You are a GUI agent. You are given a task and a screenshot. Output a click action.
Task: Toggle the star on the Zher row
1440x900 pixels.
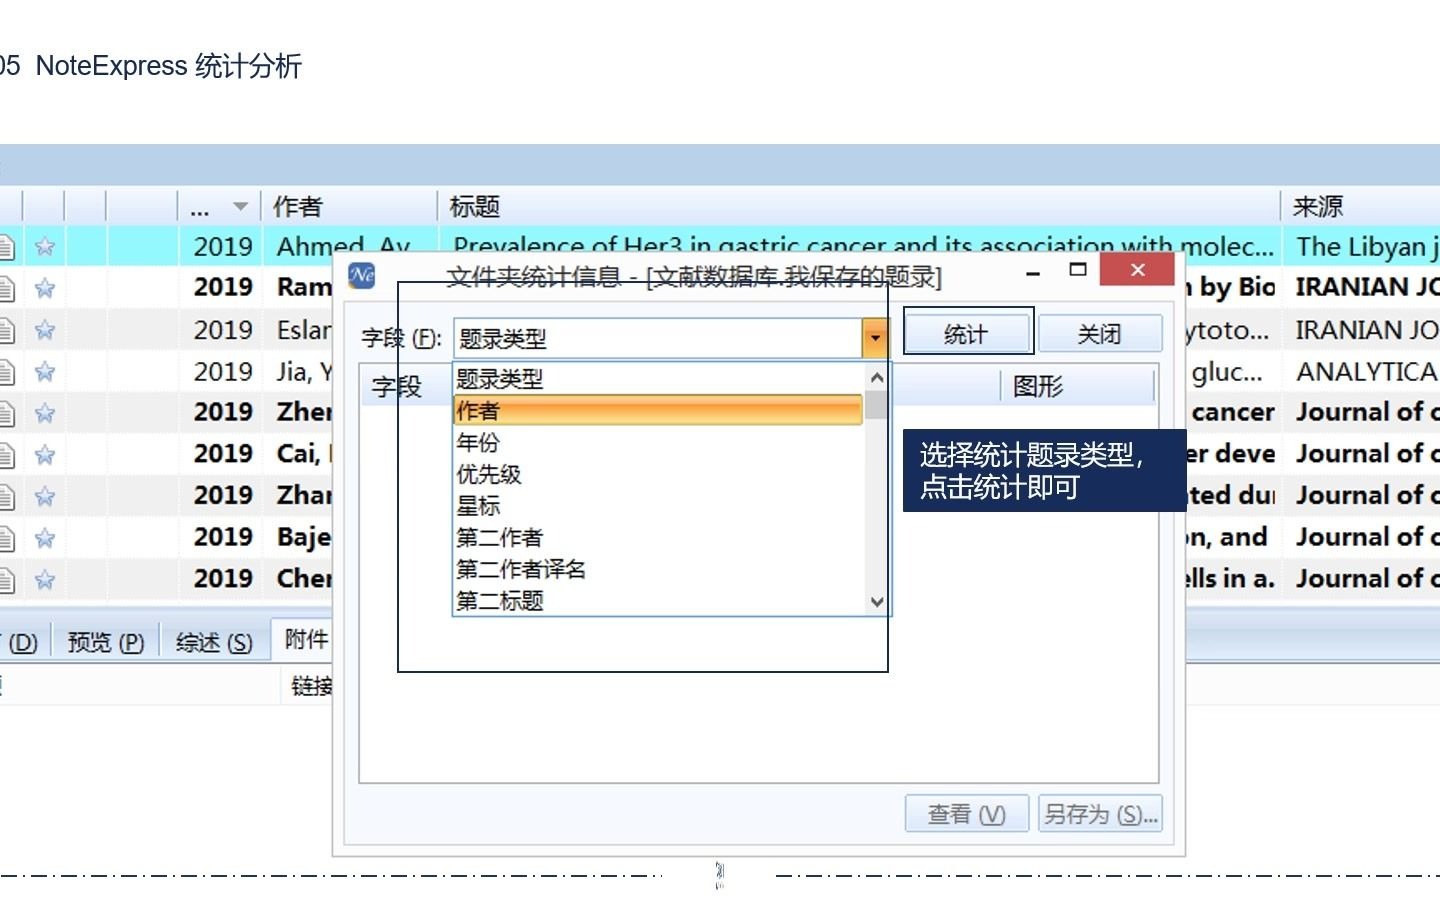point(45,413)
